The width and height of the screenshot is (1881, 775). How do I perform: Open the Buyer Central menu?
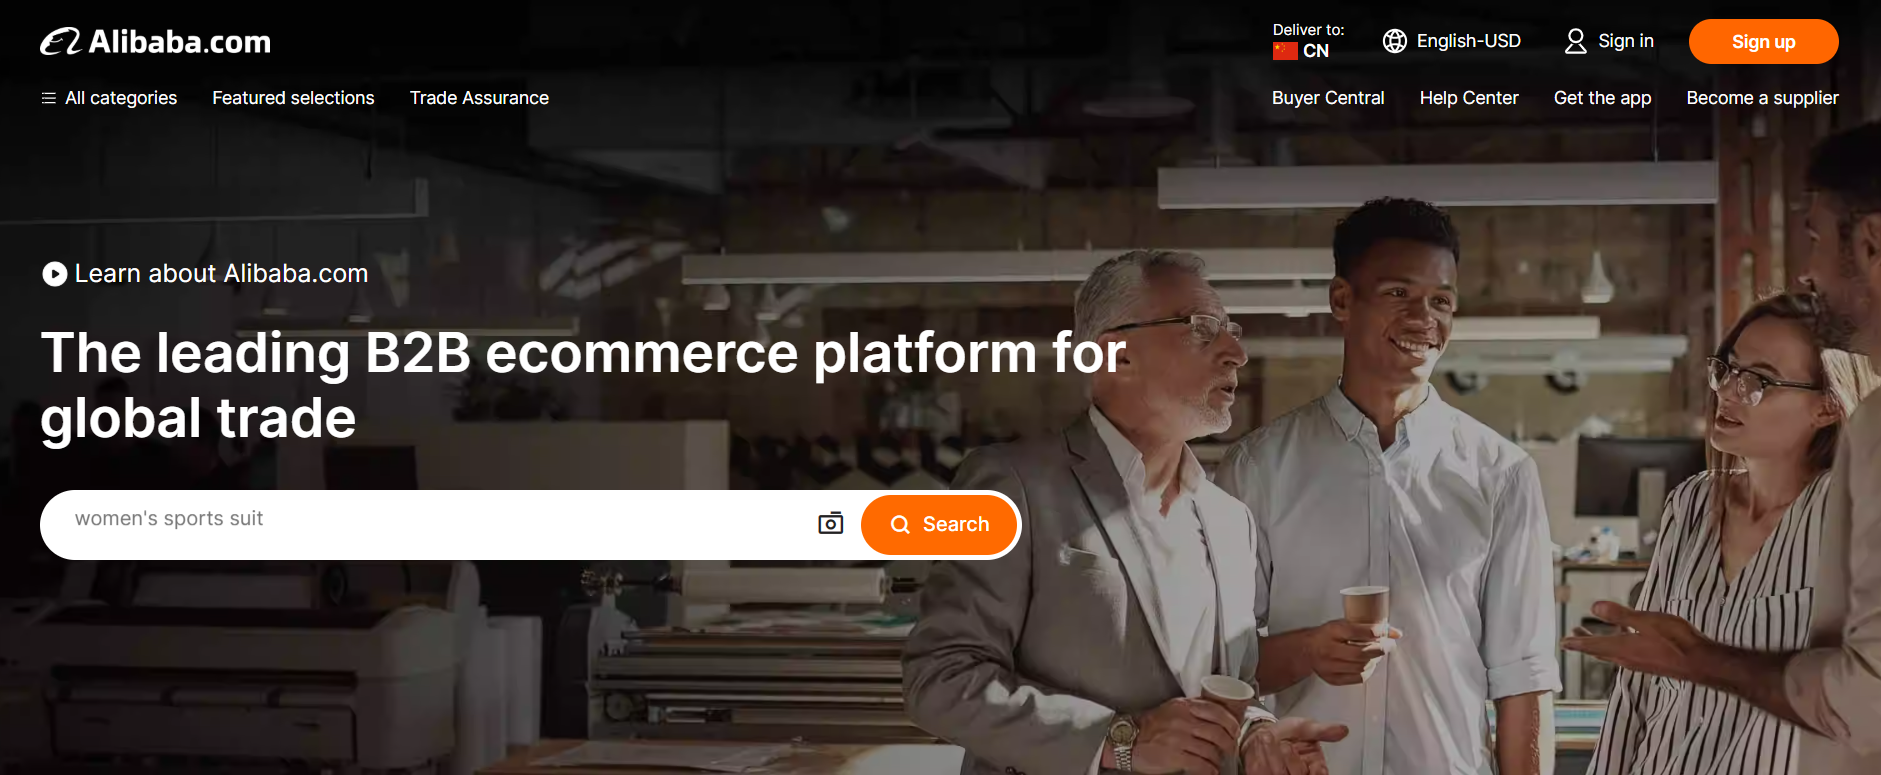pos(1328,98)
